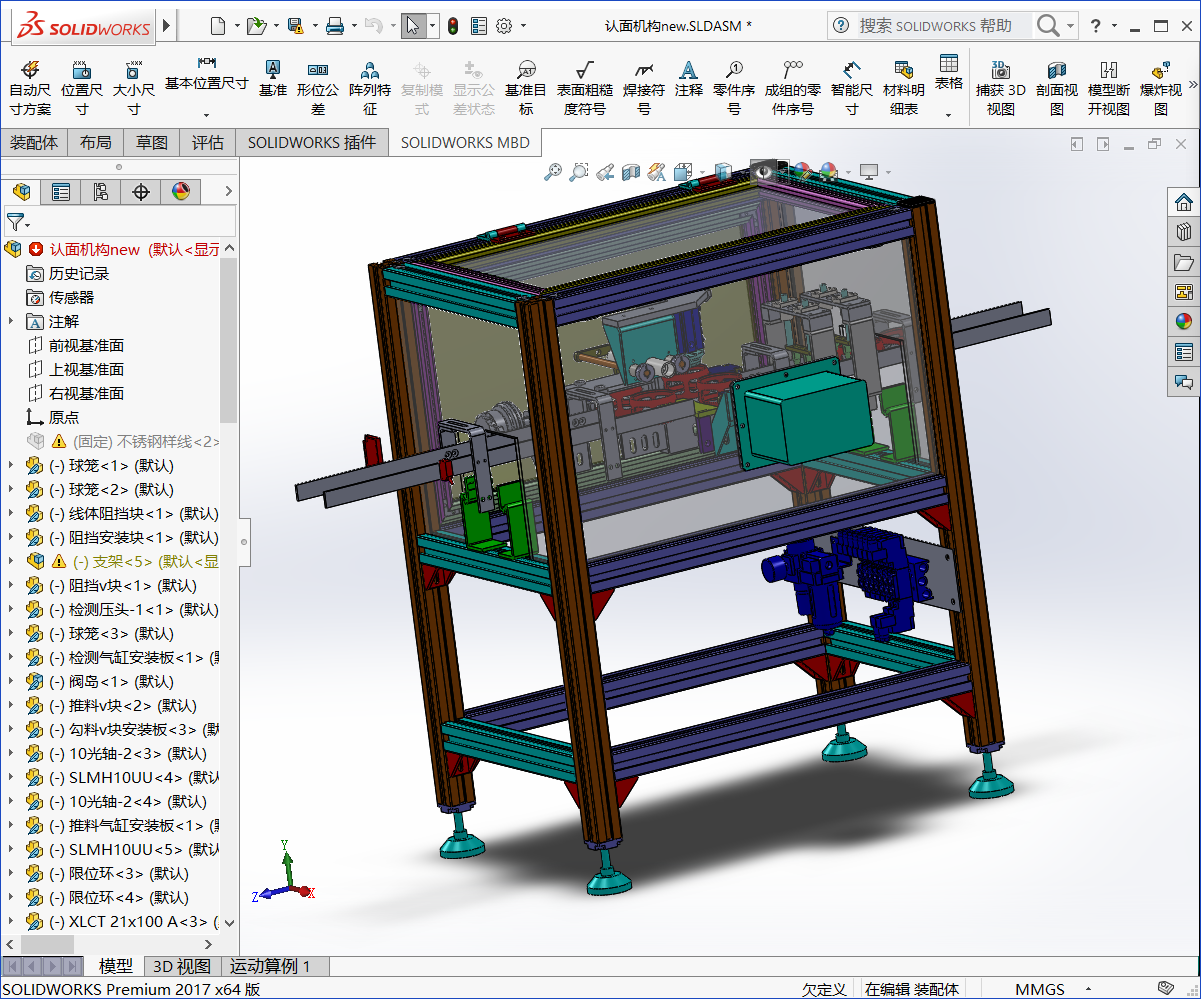Click the Dynamic Annotation Views icon

coord(656,172)
